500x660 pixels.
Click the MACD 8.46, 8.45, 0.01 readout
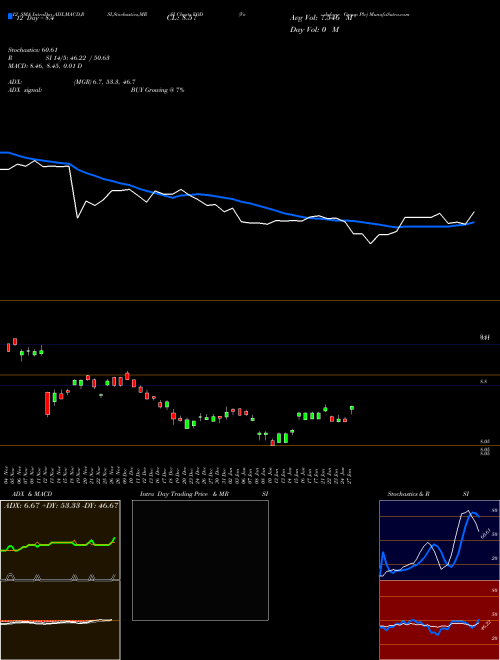pos(45,66)
